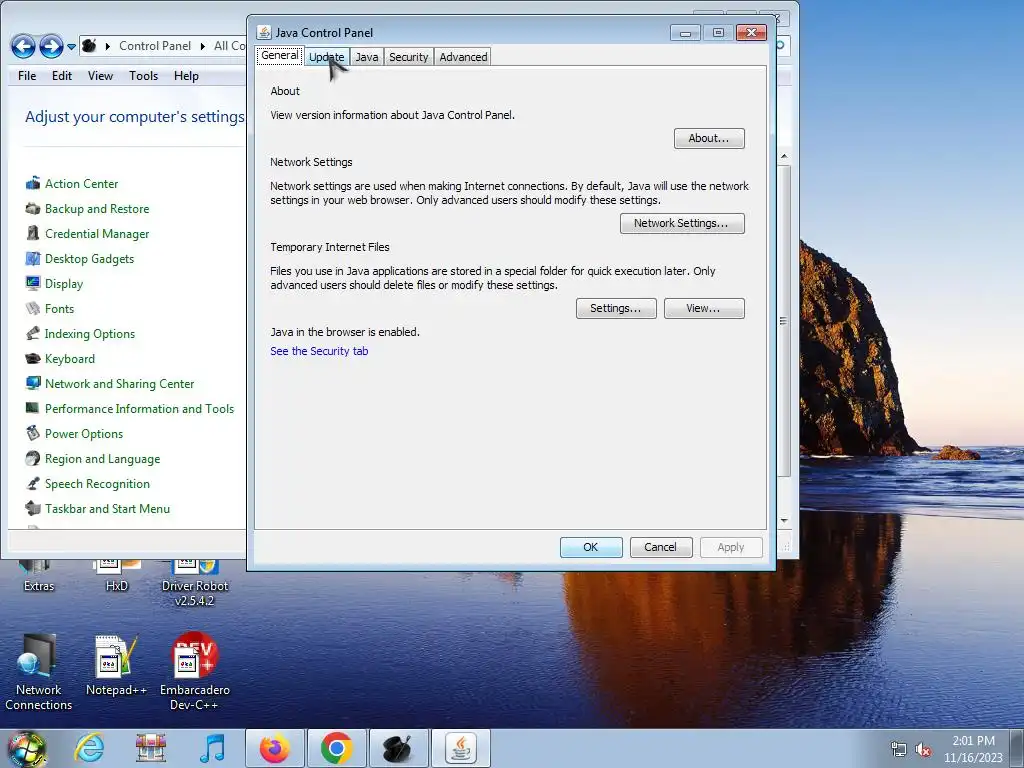Click the muted volume tray icon
The image size is (1024, 768).
click(x=923, y=750)
